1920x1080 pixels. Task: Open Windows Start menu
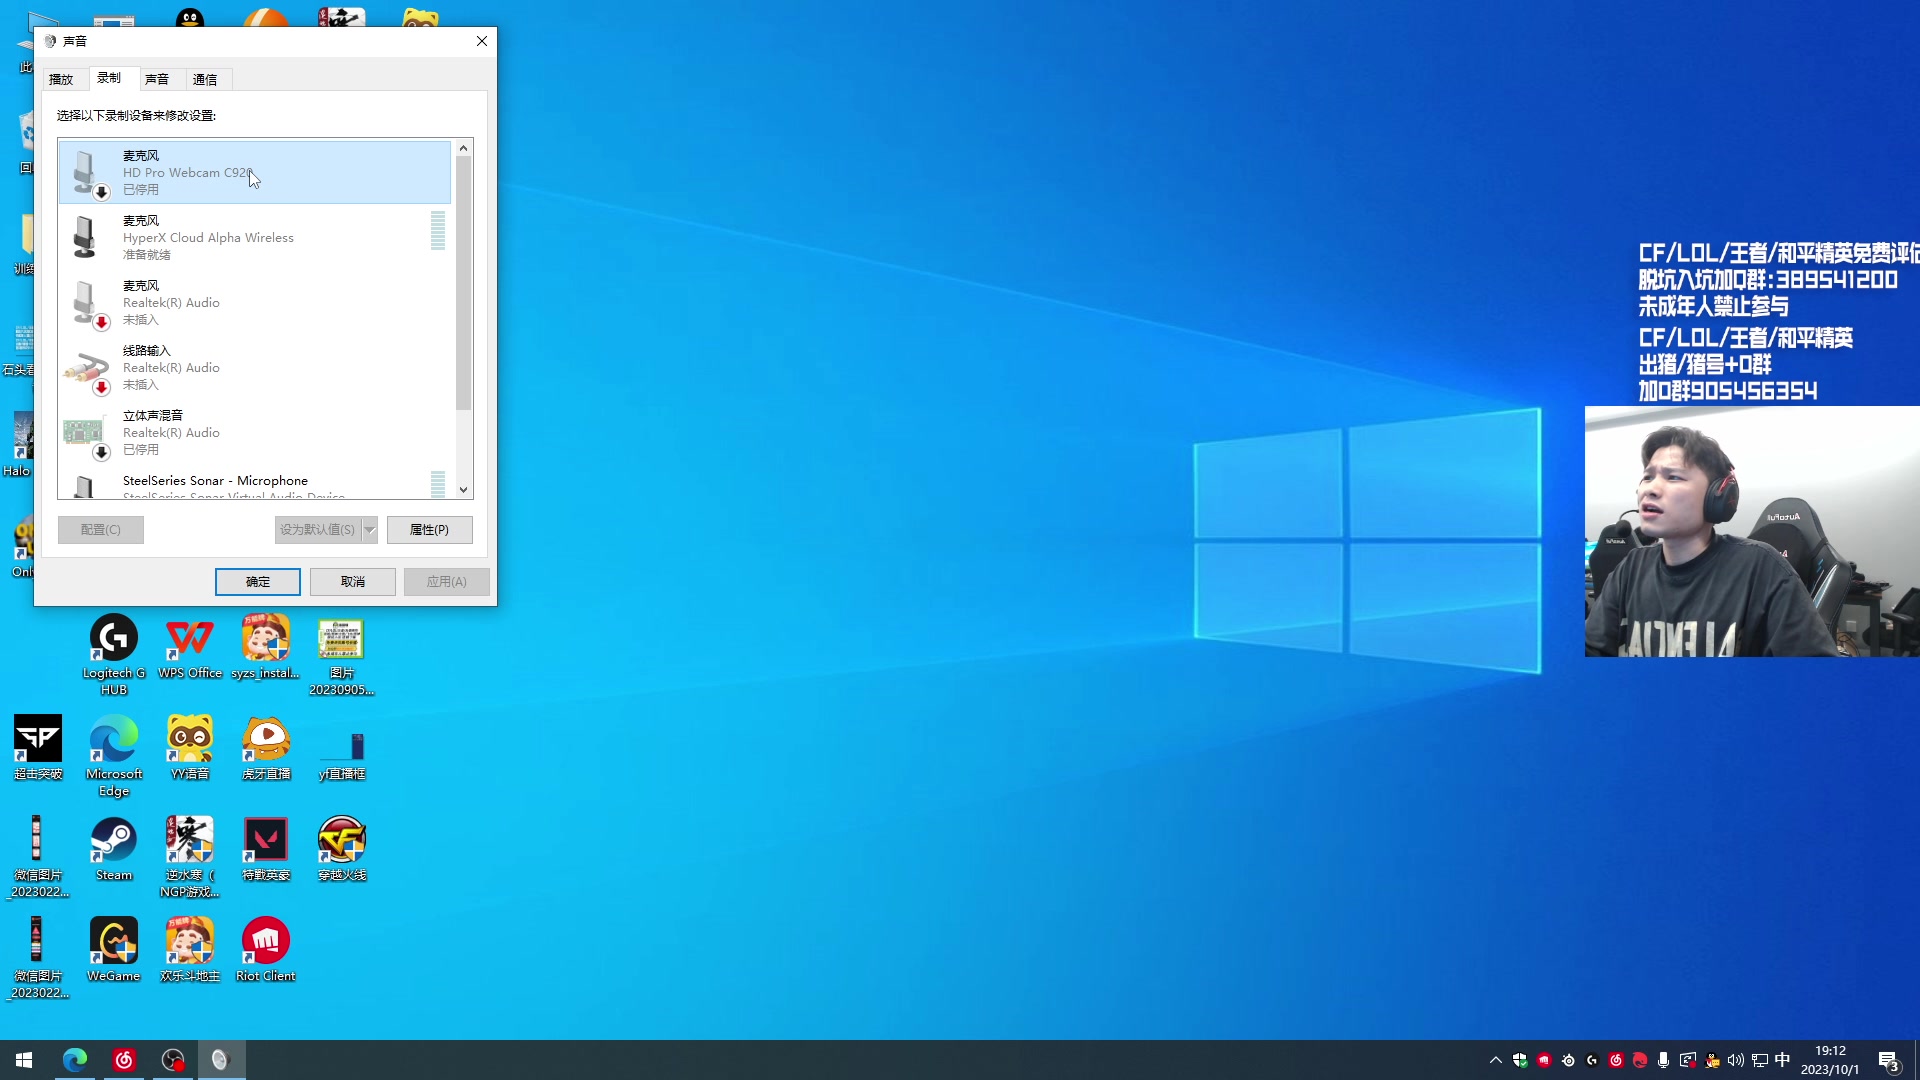pos(24,1060)
